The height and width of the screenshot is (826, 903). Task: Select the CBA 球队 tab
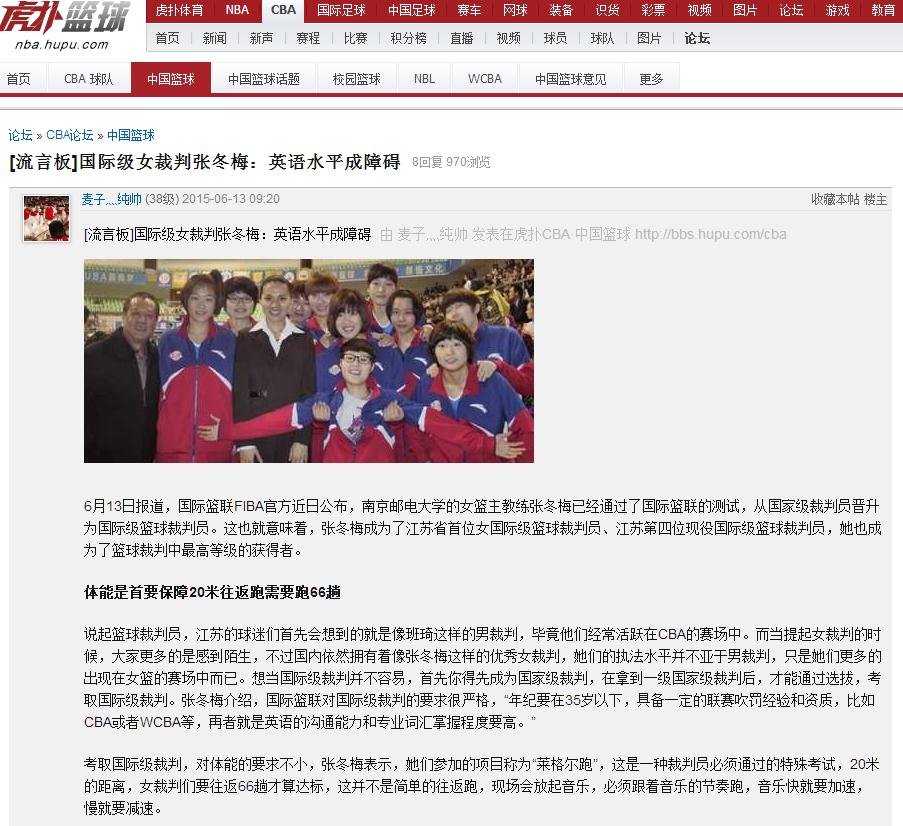pyautogui.click(x=89, y=79)
